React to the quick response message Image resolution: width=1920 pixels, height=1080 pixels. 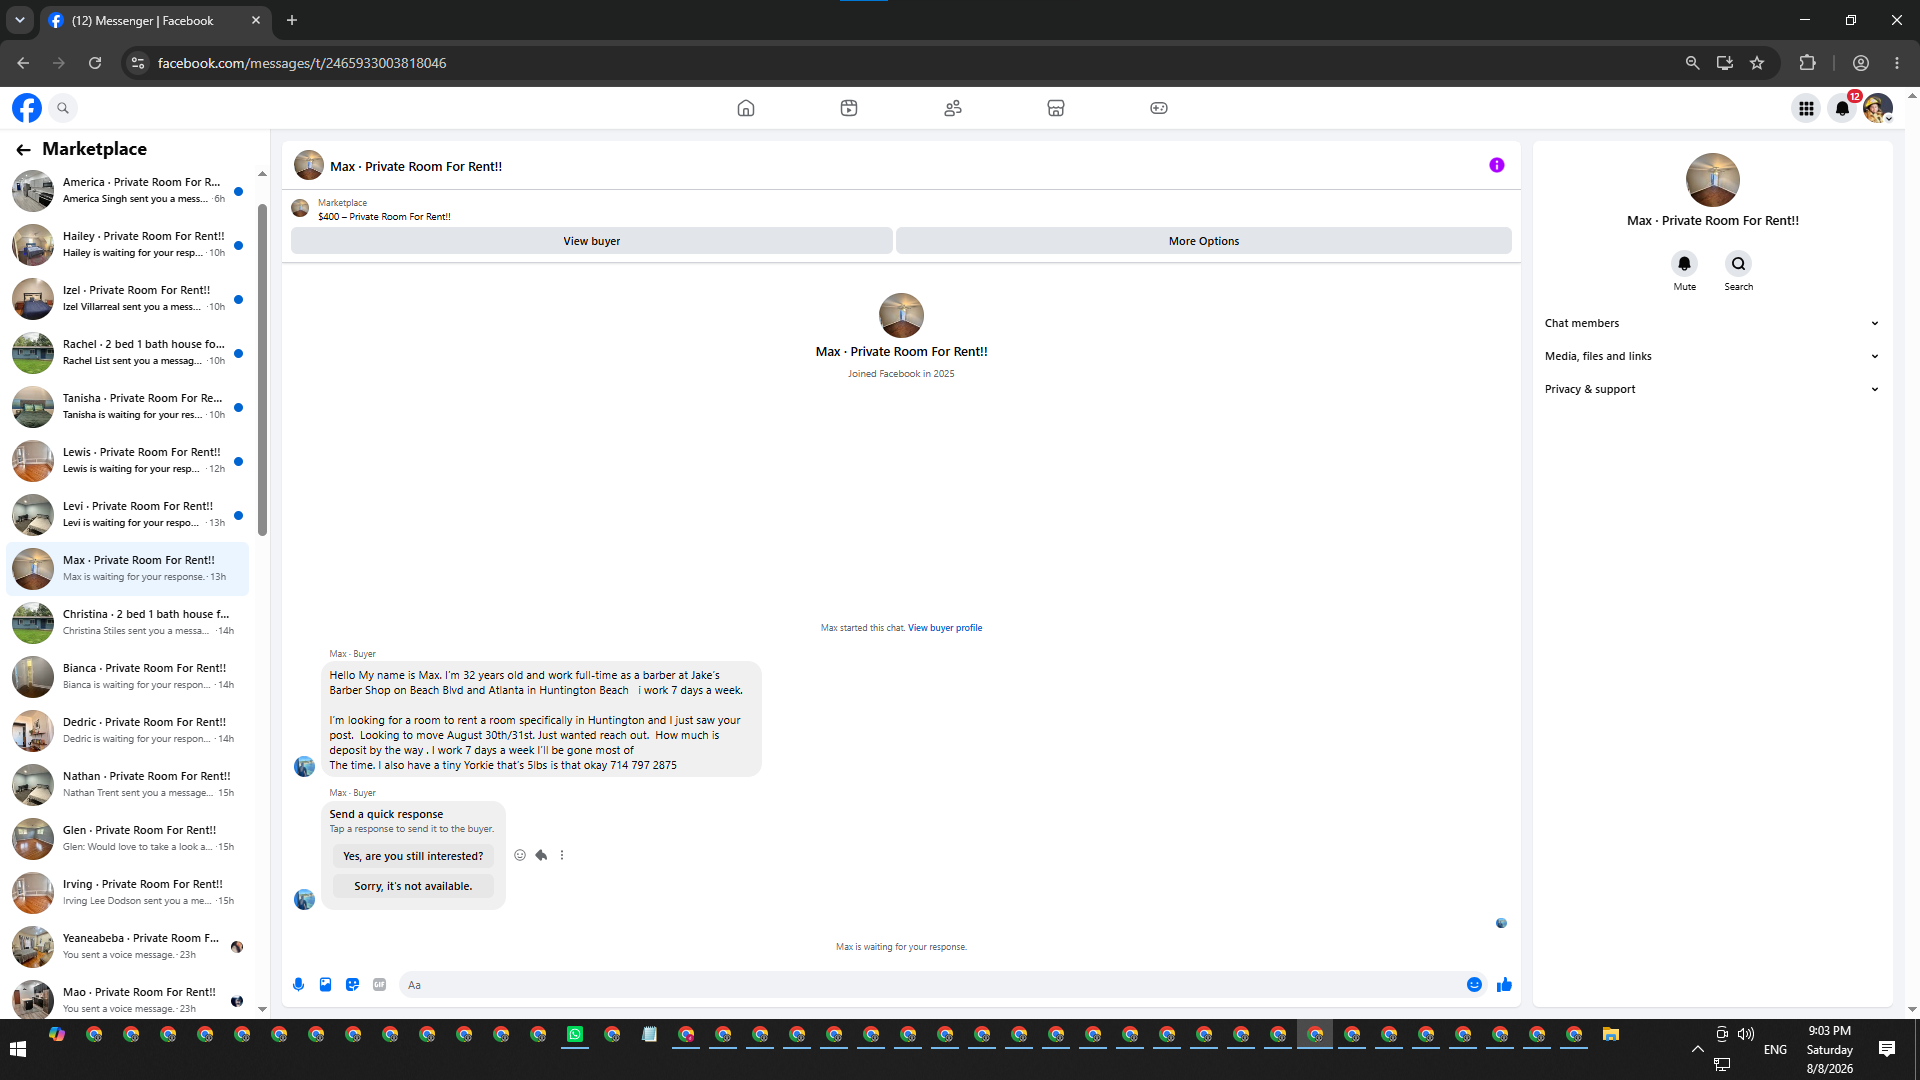click(520, 856)
